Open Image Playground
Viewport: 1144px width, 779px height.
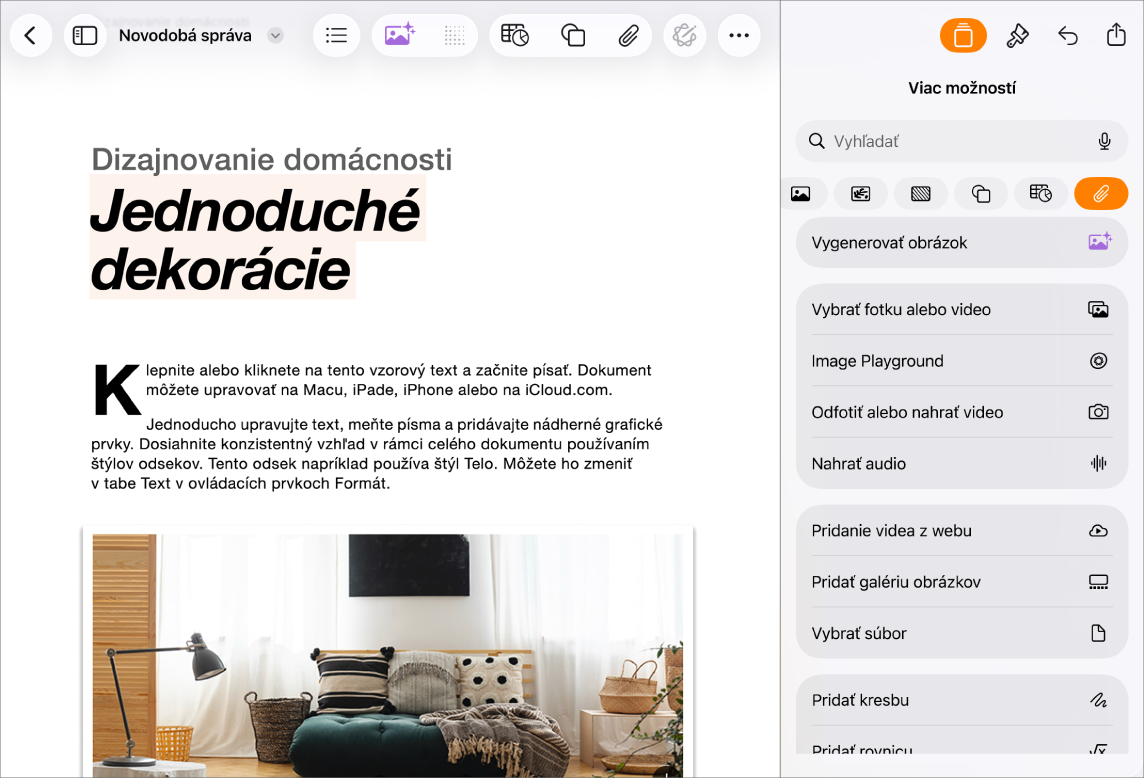(962, 361)
